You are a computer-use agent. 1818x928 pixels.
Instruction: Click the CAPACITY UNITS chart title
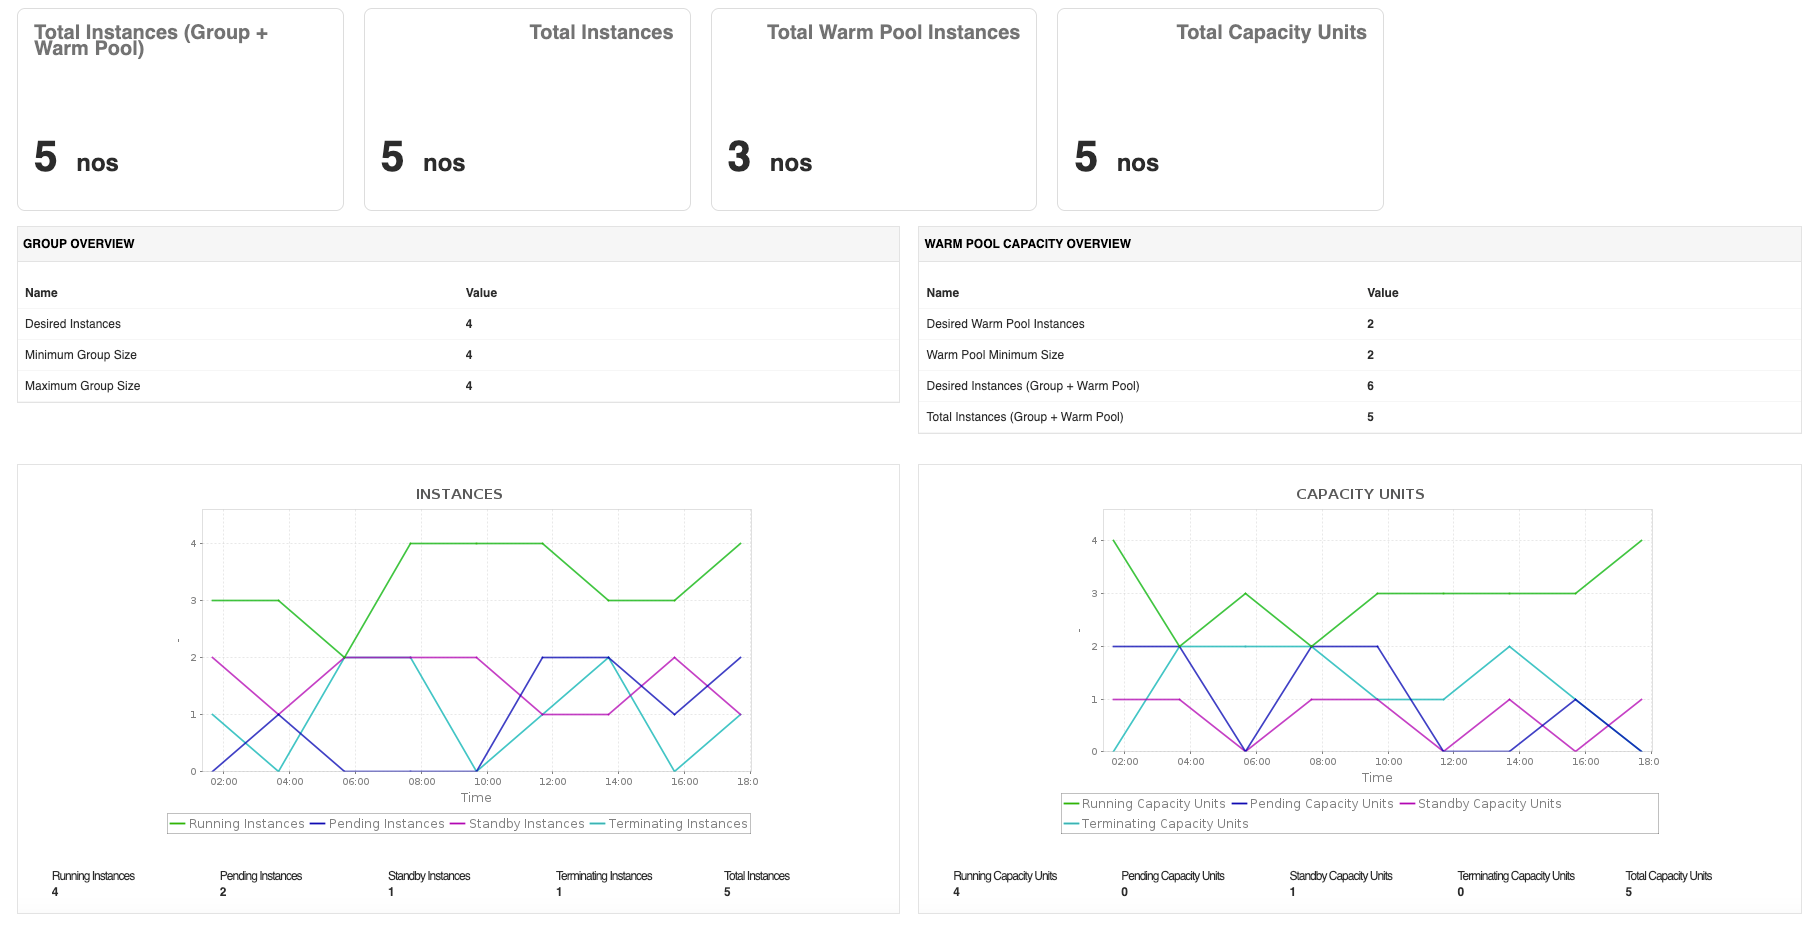click(1360, 494)
